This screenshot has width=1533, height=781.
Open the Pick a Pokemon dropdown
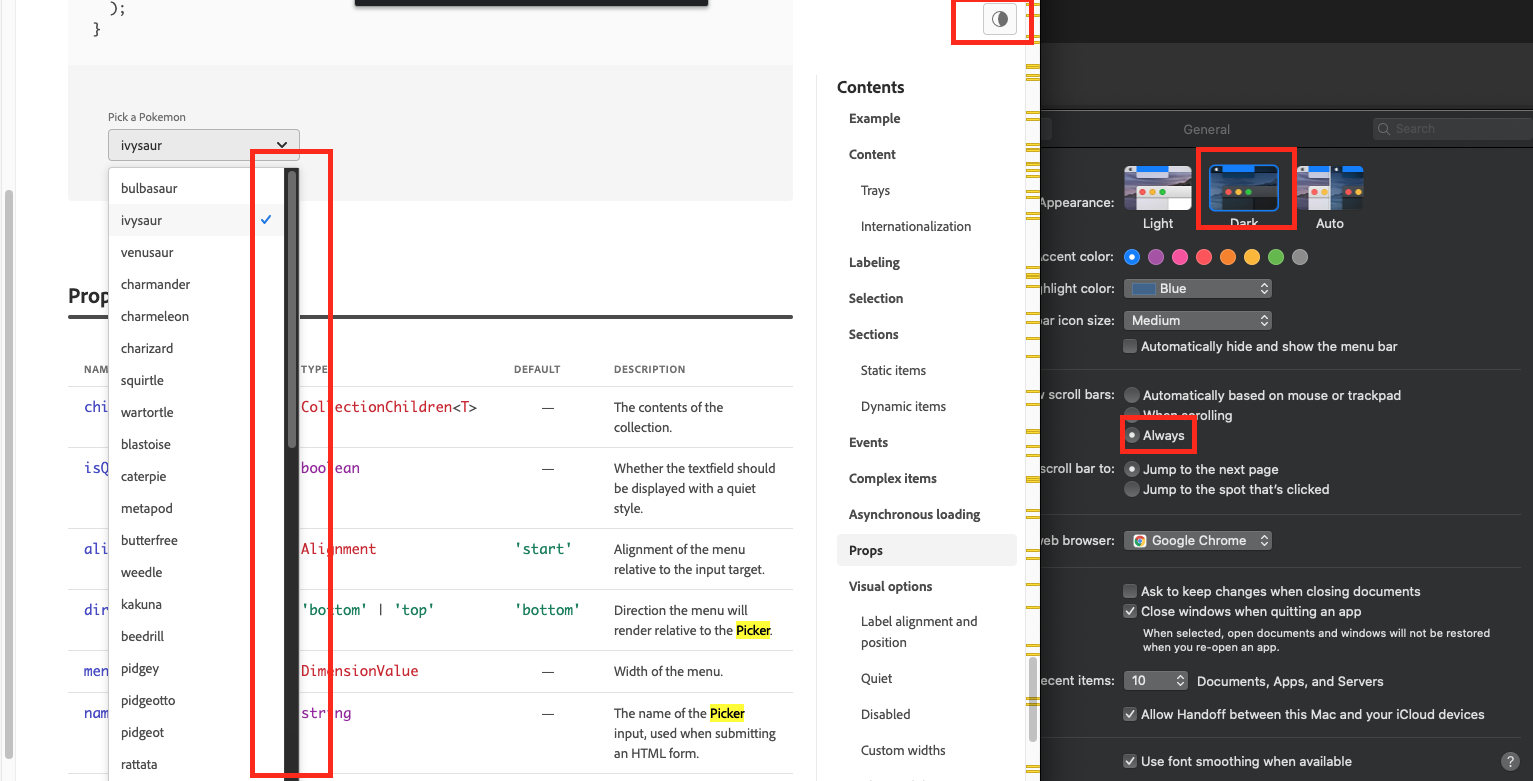204,144
